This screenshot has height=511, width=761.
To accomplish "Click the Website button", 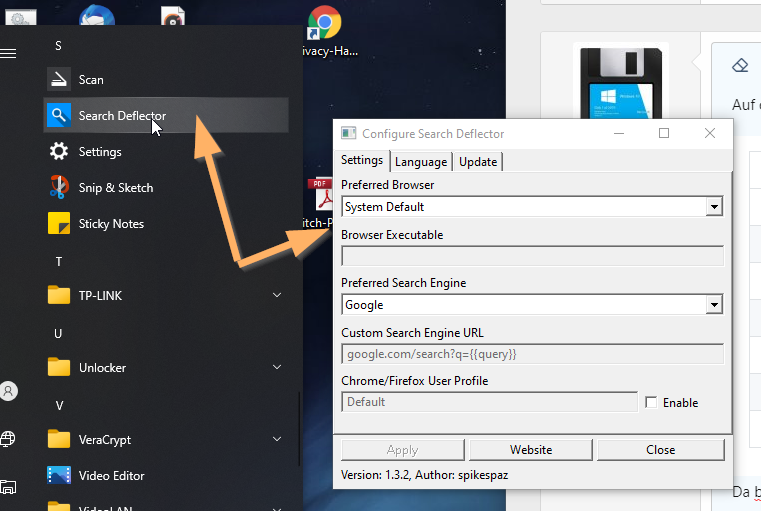I will 531,450.
